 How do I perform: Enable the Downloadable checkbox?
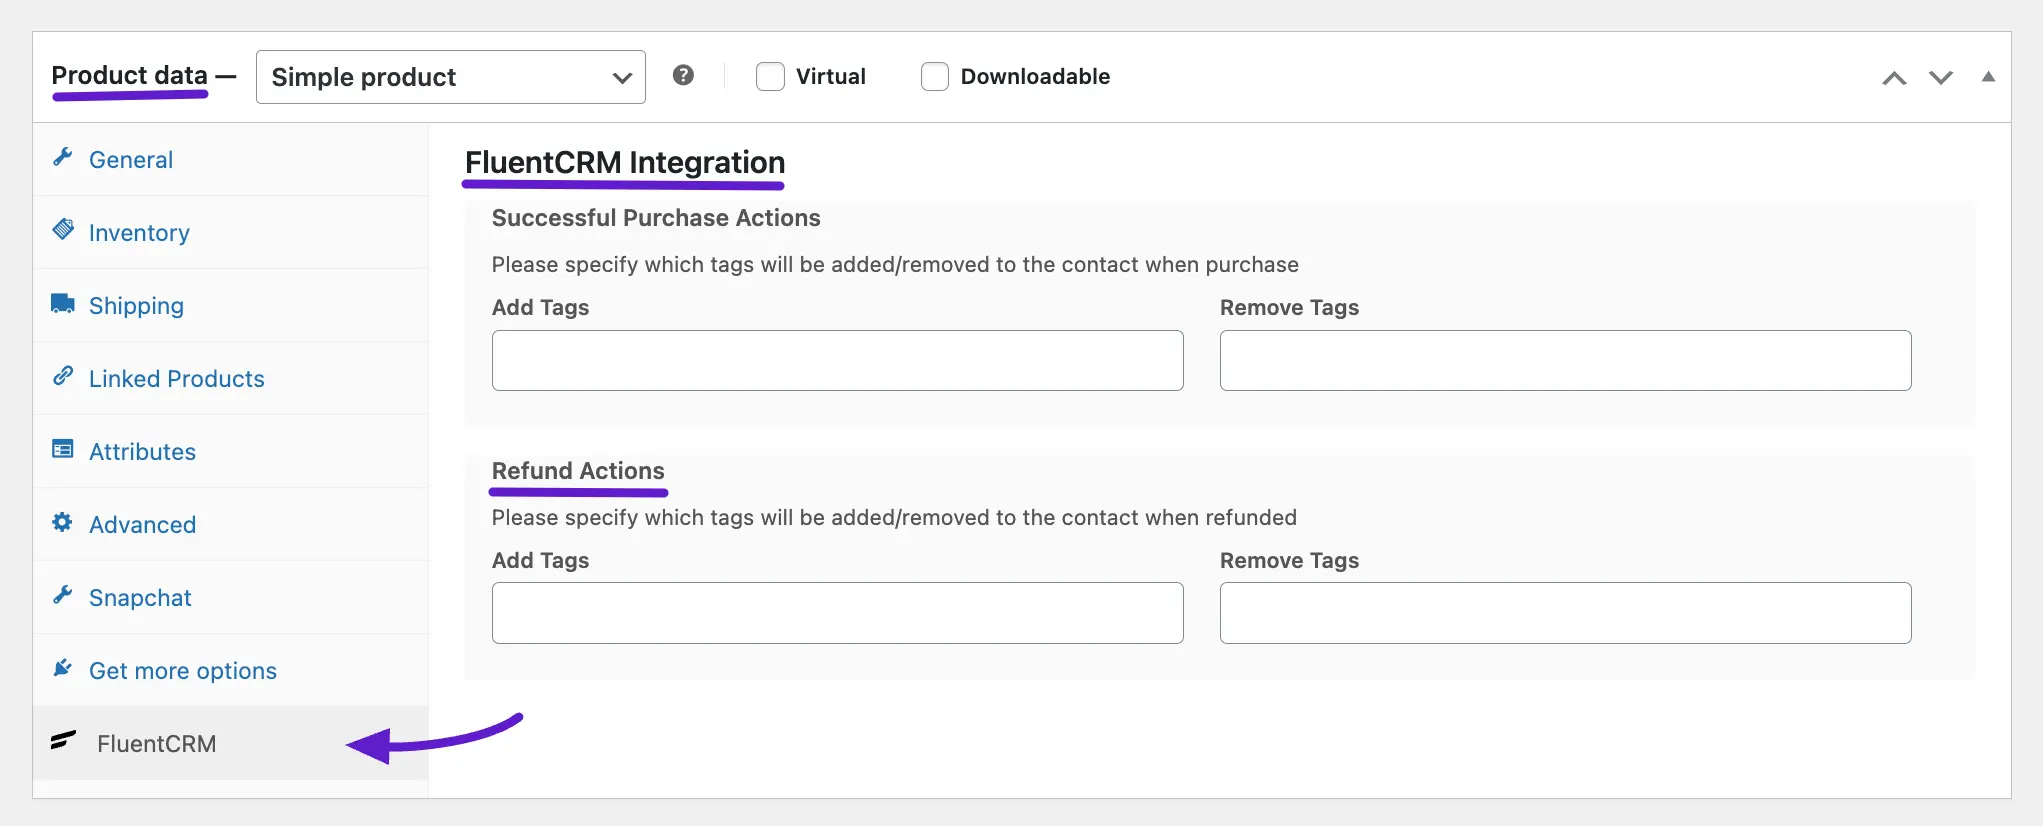[x=935, y=77]
